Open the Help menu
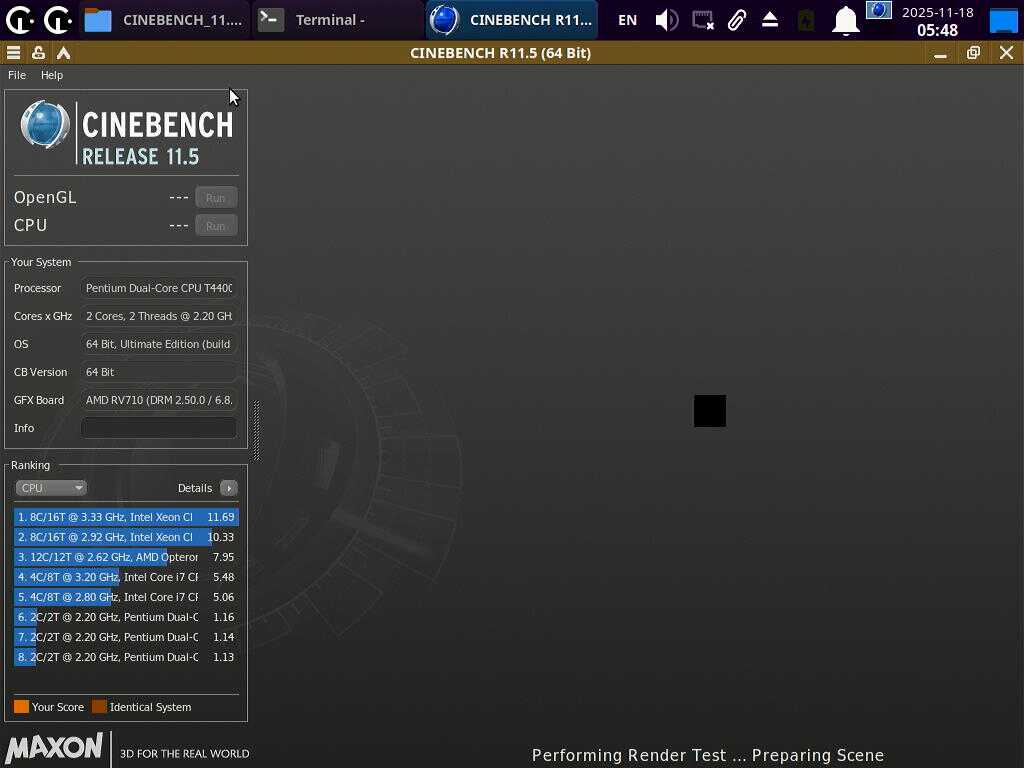This screenshot has width=1024, height=768. point(52,75)
